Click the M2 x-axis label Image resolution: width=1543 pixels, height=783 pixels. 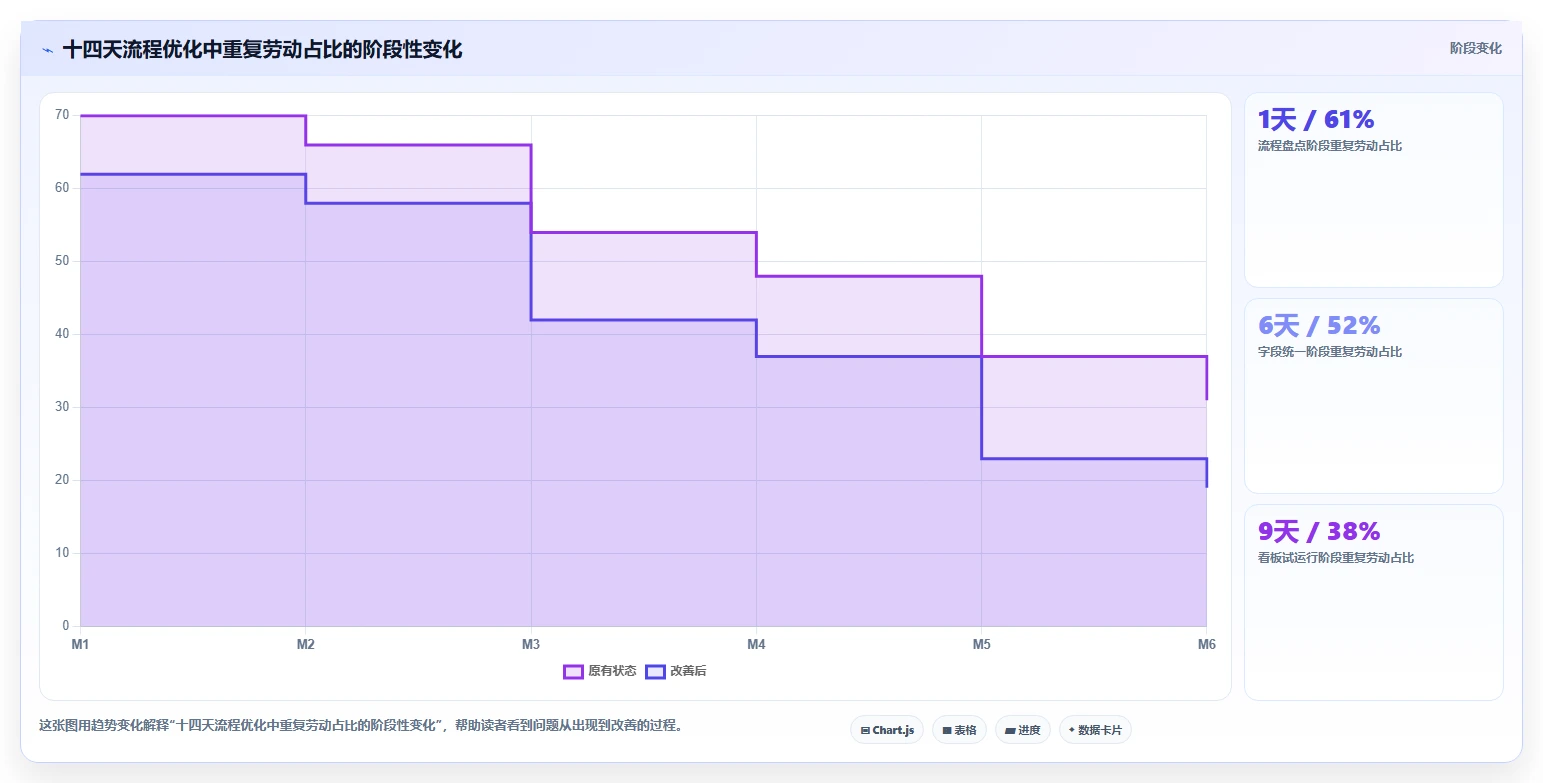click(x=305, y=644)
